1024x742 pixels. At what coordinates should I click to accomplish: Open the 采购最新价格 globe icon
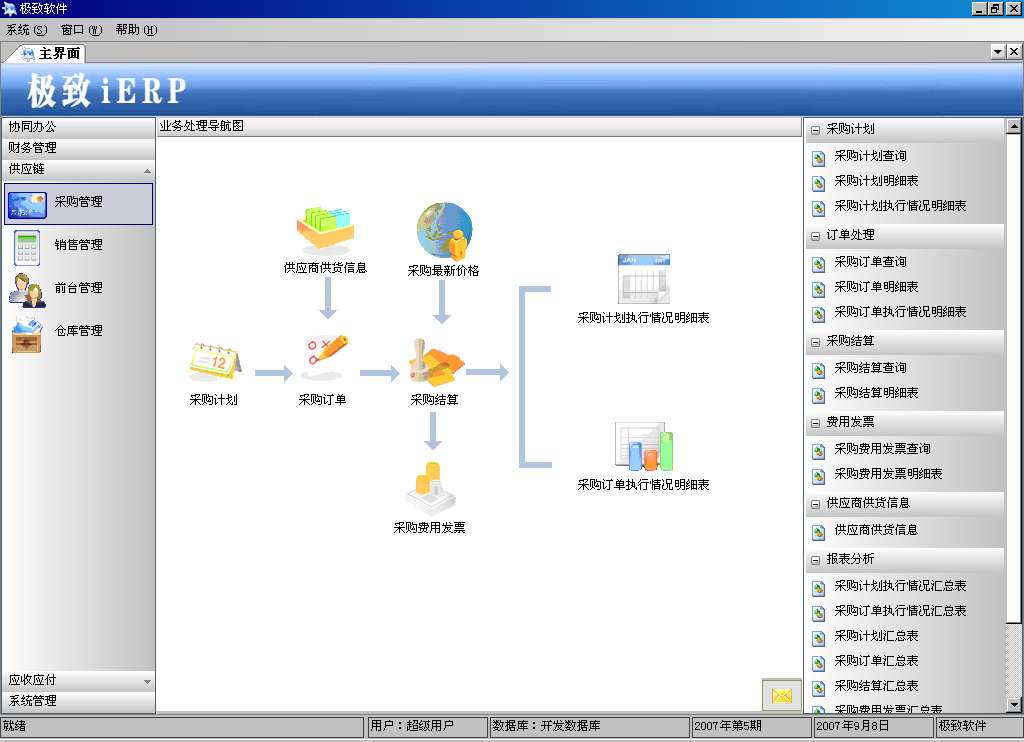point(445,231)
